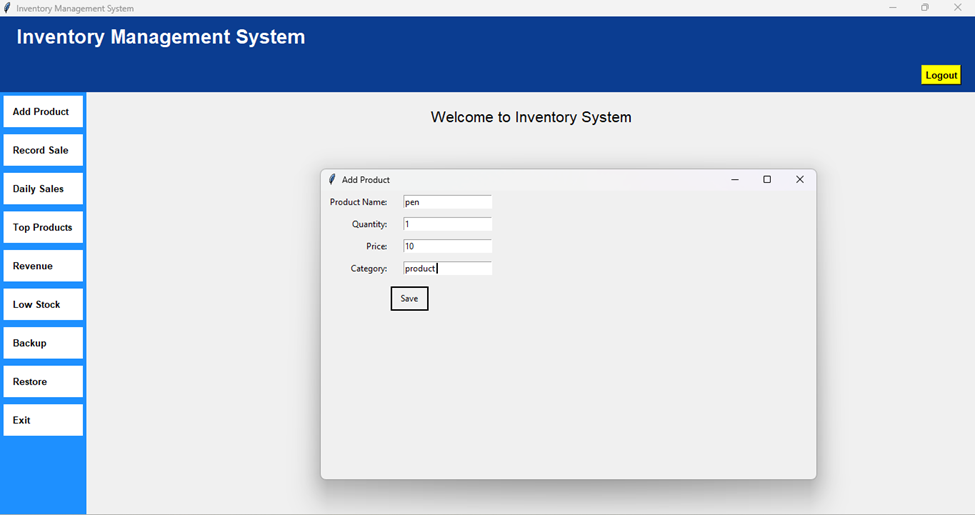Click the Category text field

[447, 268]
